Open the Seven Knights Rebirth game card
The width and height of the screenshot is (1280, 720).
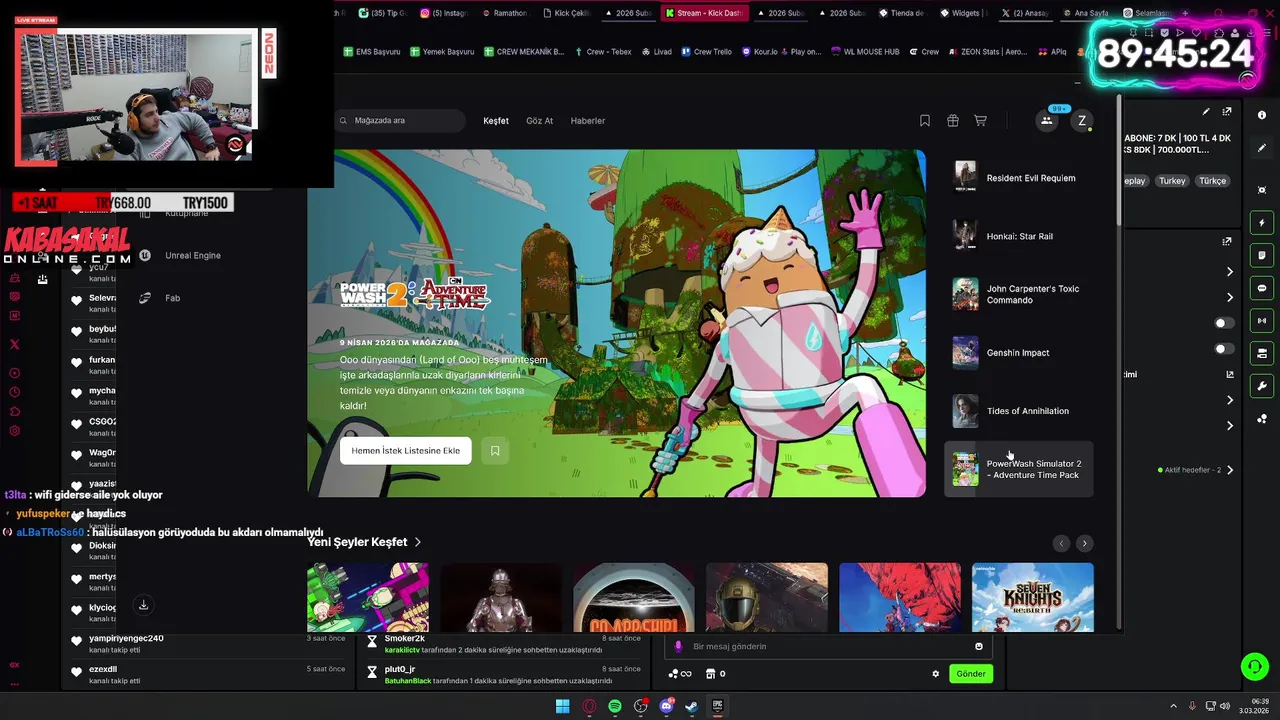click(x=1033, y=597)
